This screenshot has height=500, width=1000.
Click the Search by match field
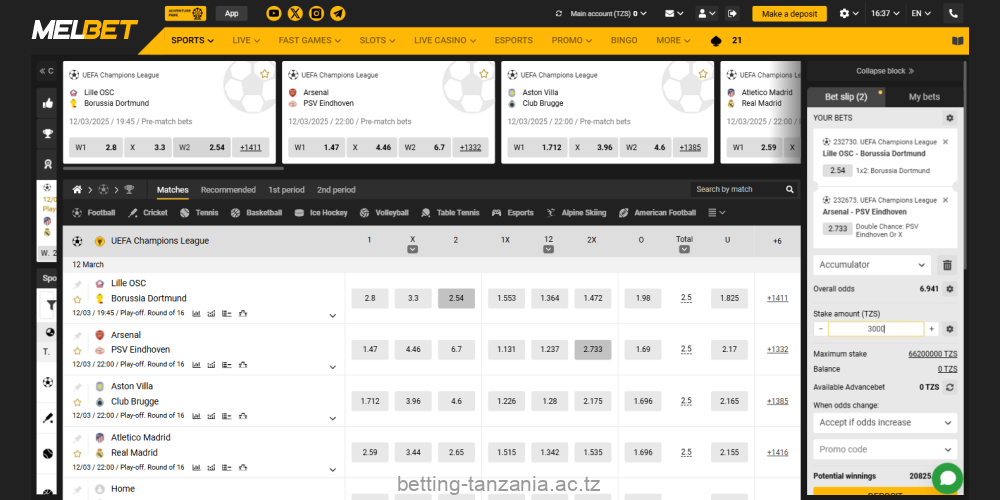(x=737, y=189)
